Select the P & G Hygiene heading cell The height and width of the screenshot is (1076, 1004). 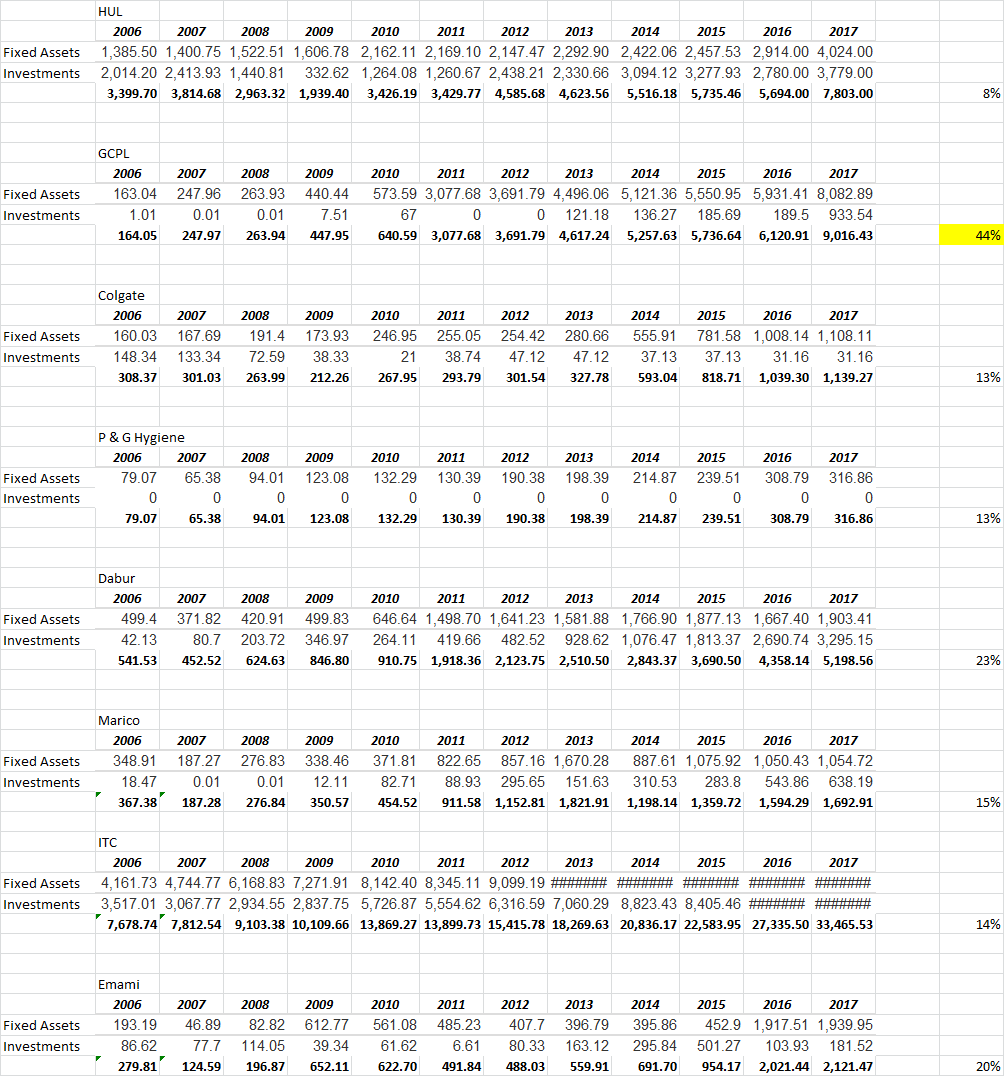tap(141, 437)
